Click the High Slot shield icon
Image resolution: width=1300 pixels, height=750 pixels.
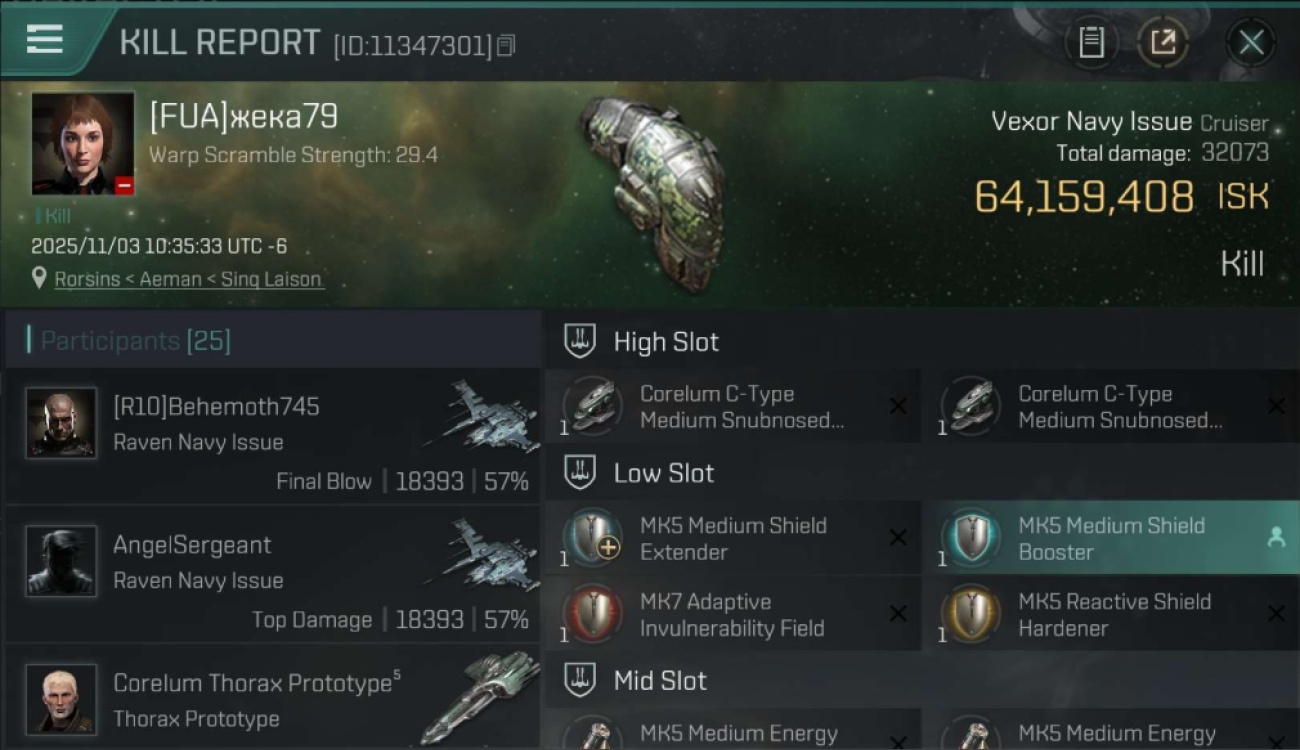(x=580, y=342)
